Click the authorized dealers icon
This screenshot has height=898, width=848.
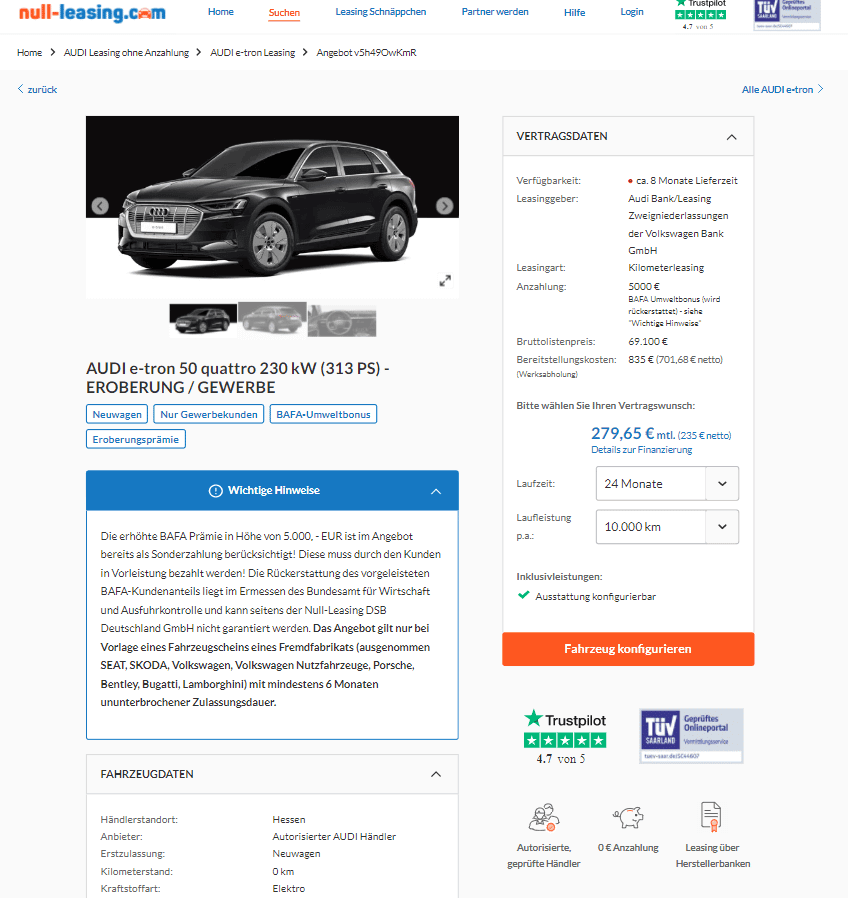[543, 817]
